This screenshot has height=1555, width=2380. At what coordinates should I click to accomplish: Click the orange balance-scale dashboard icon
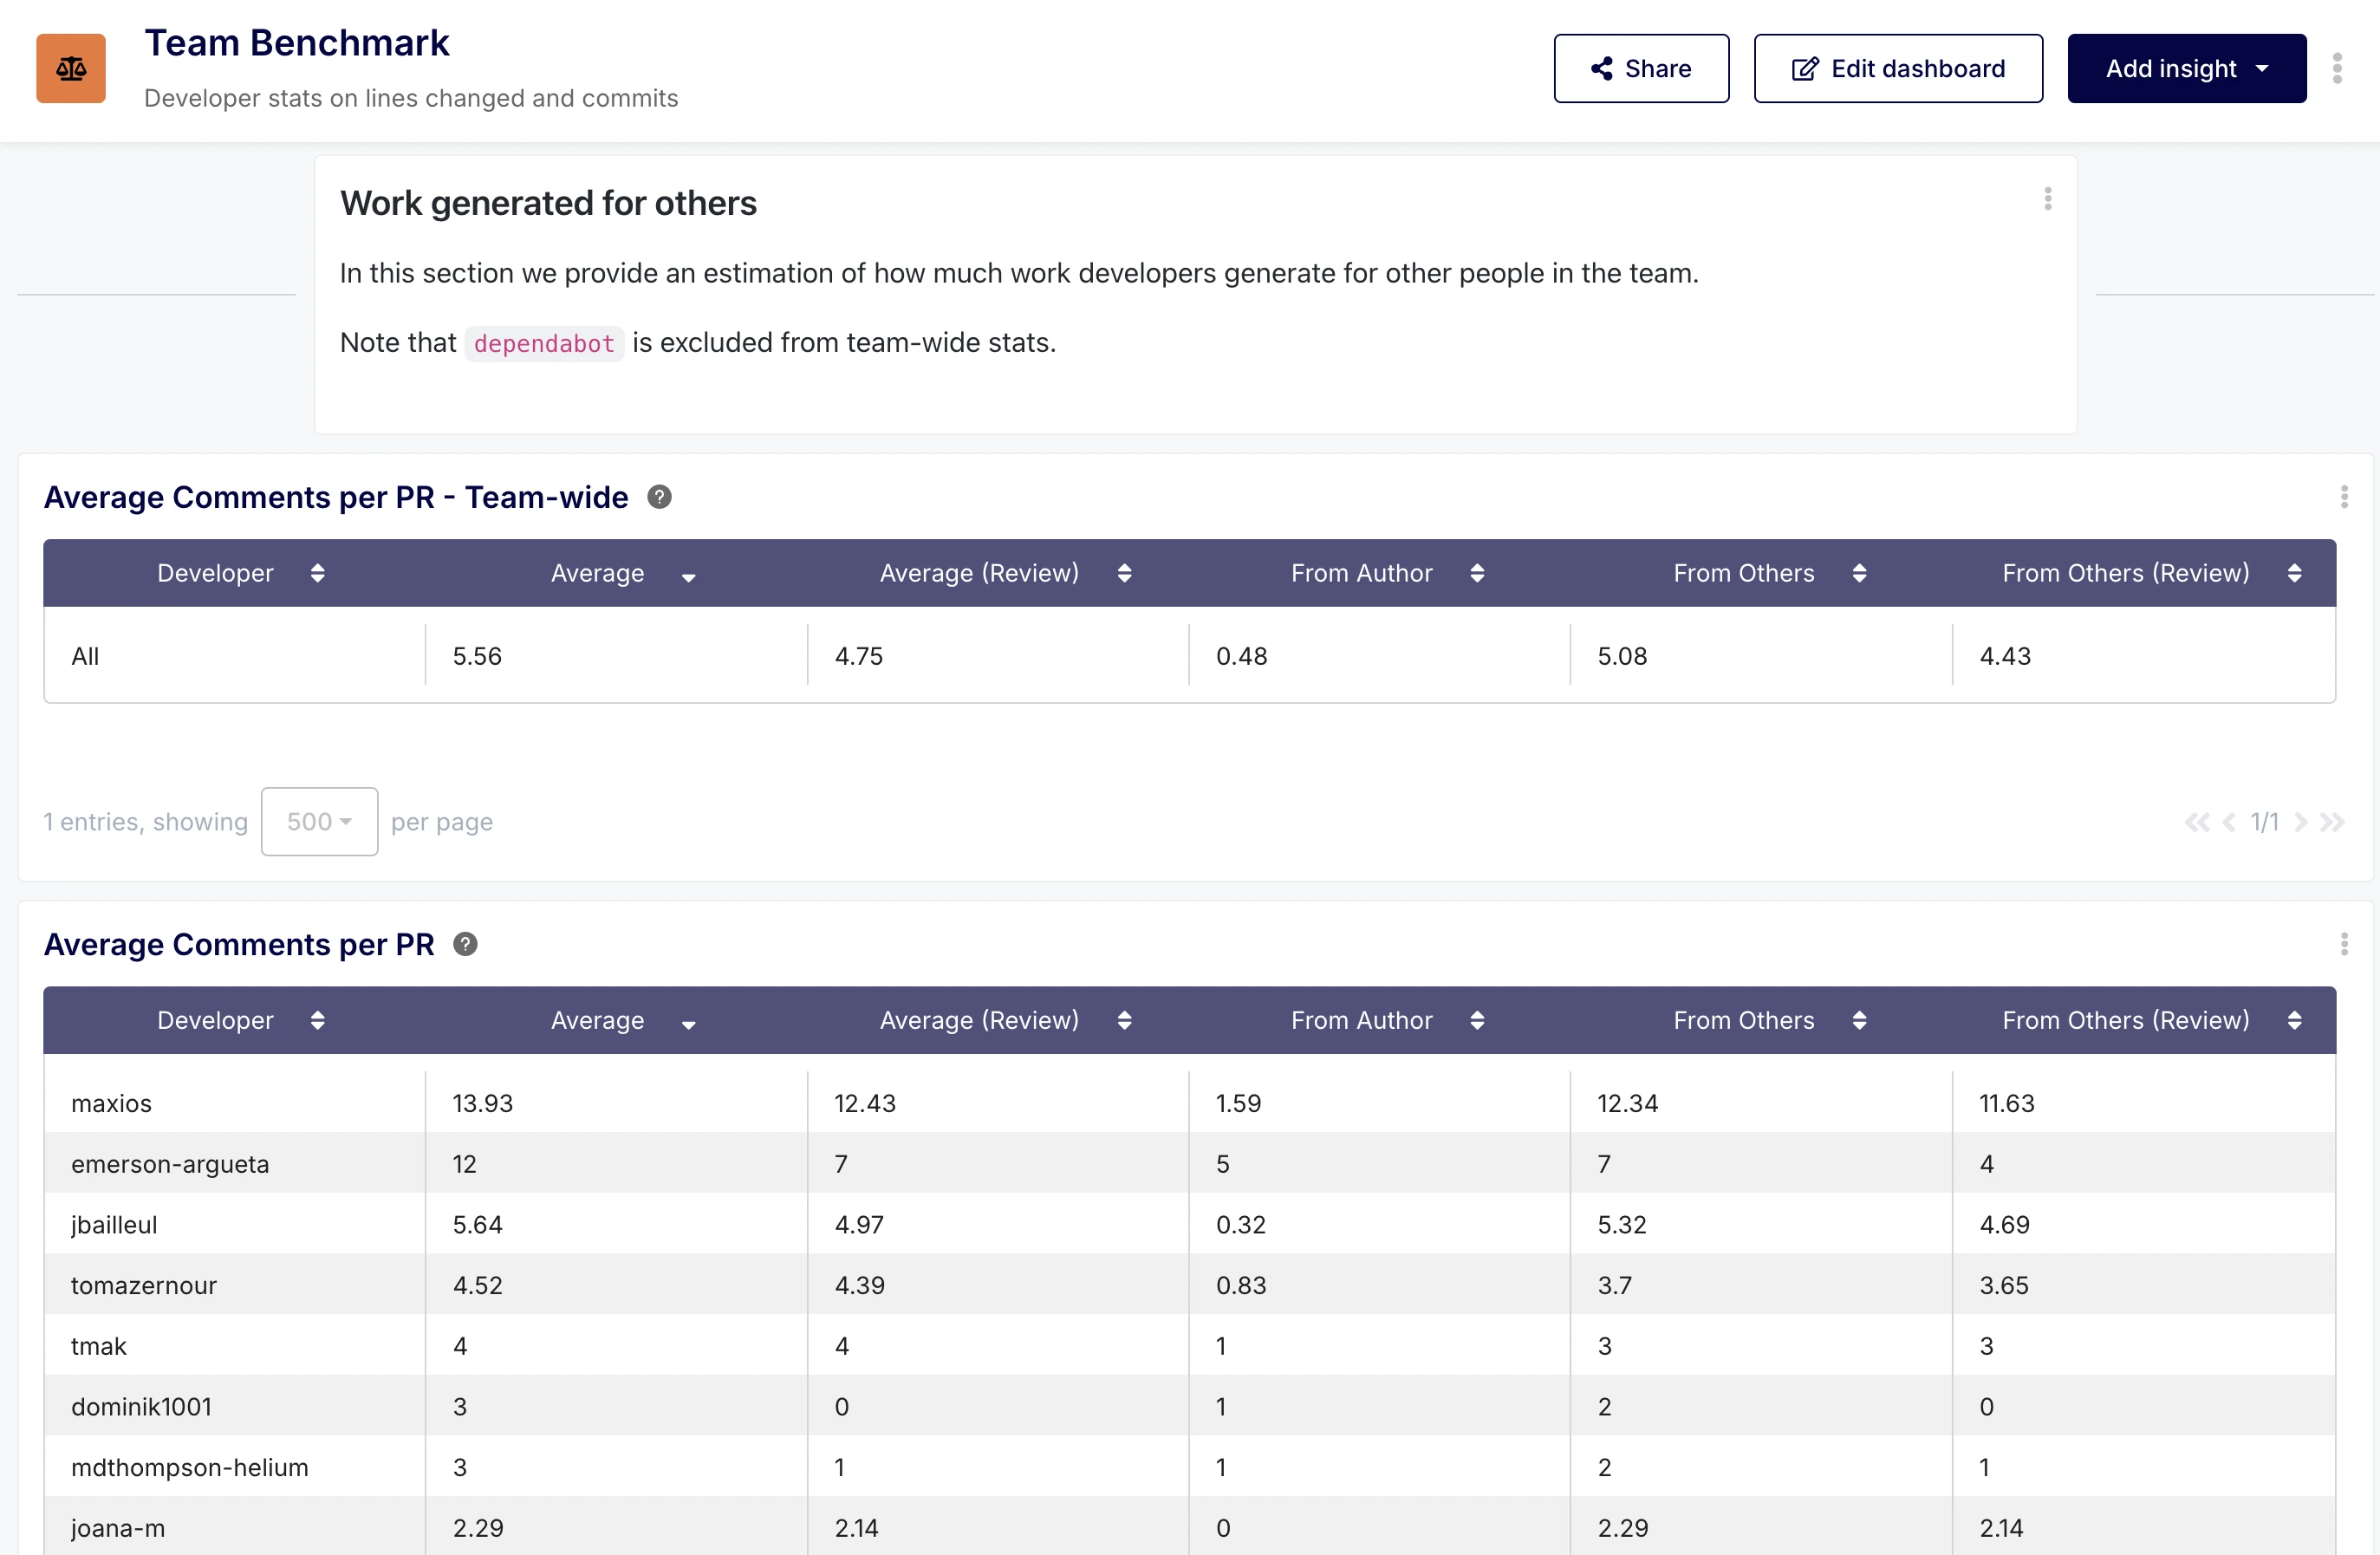pos(70,68)
